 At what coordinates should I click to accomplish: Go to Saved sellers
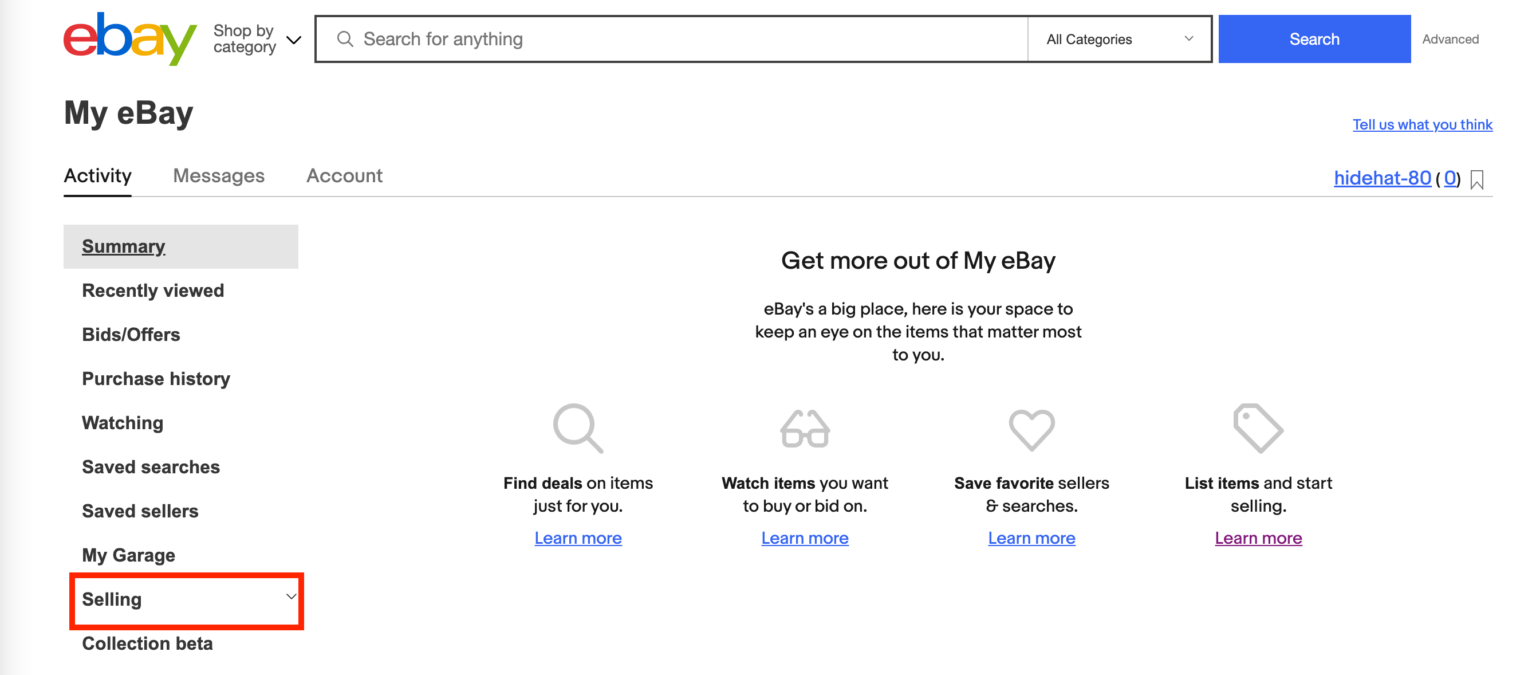140,511
